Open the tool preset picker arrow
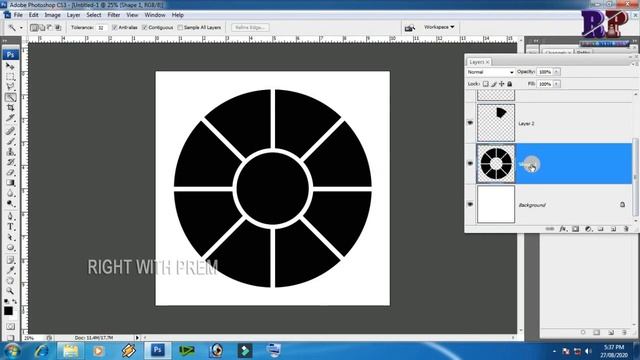The width and height of the screenshot is (640, 360). tap(21, 28)
